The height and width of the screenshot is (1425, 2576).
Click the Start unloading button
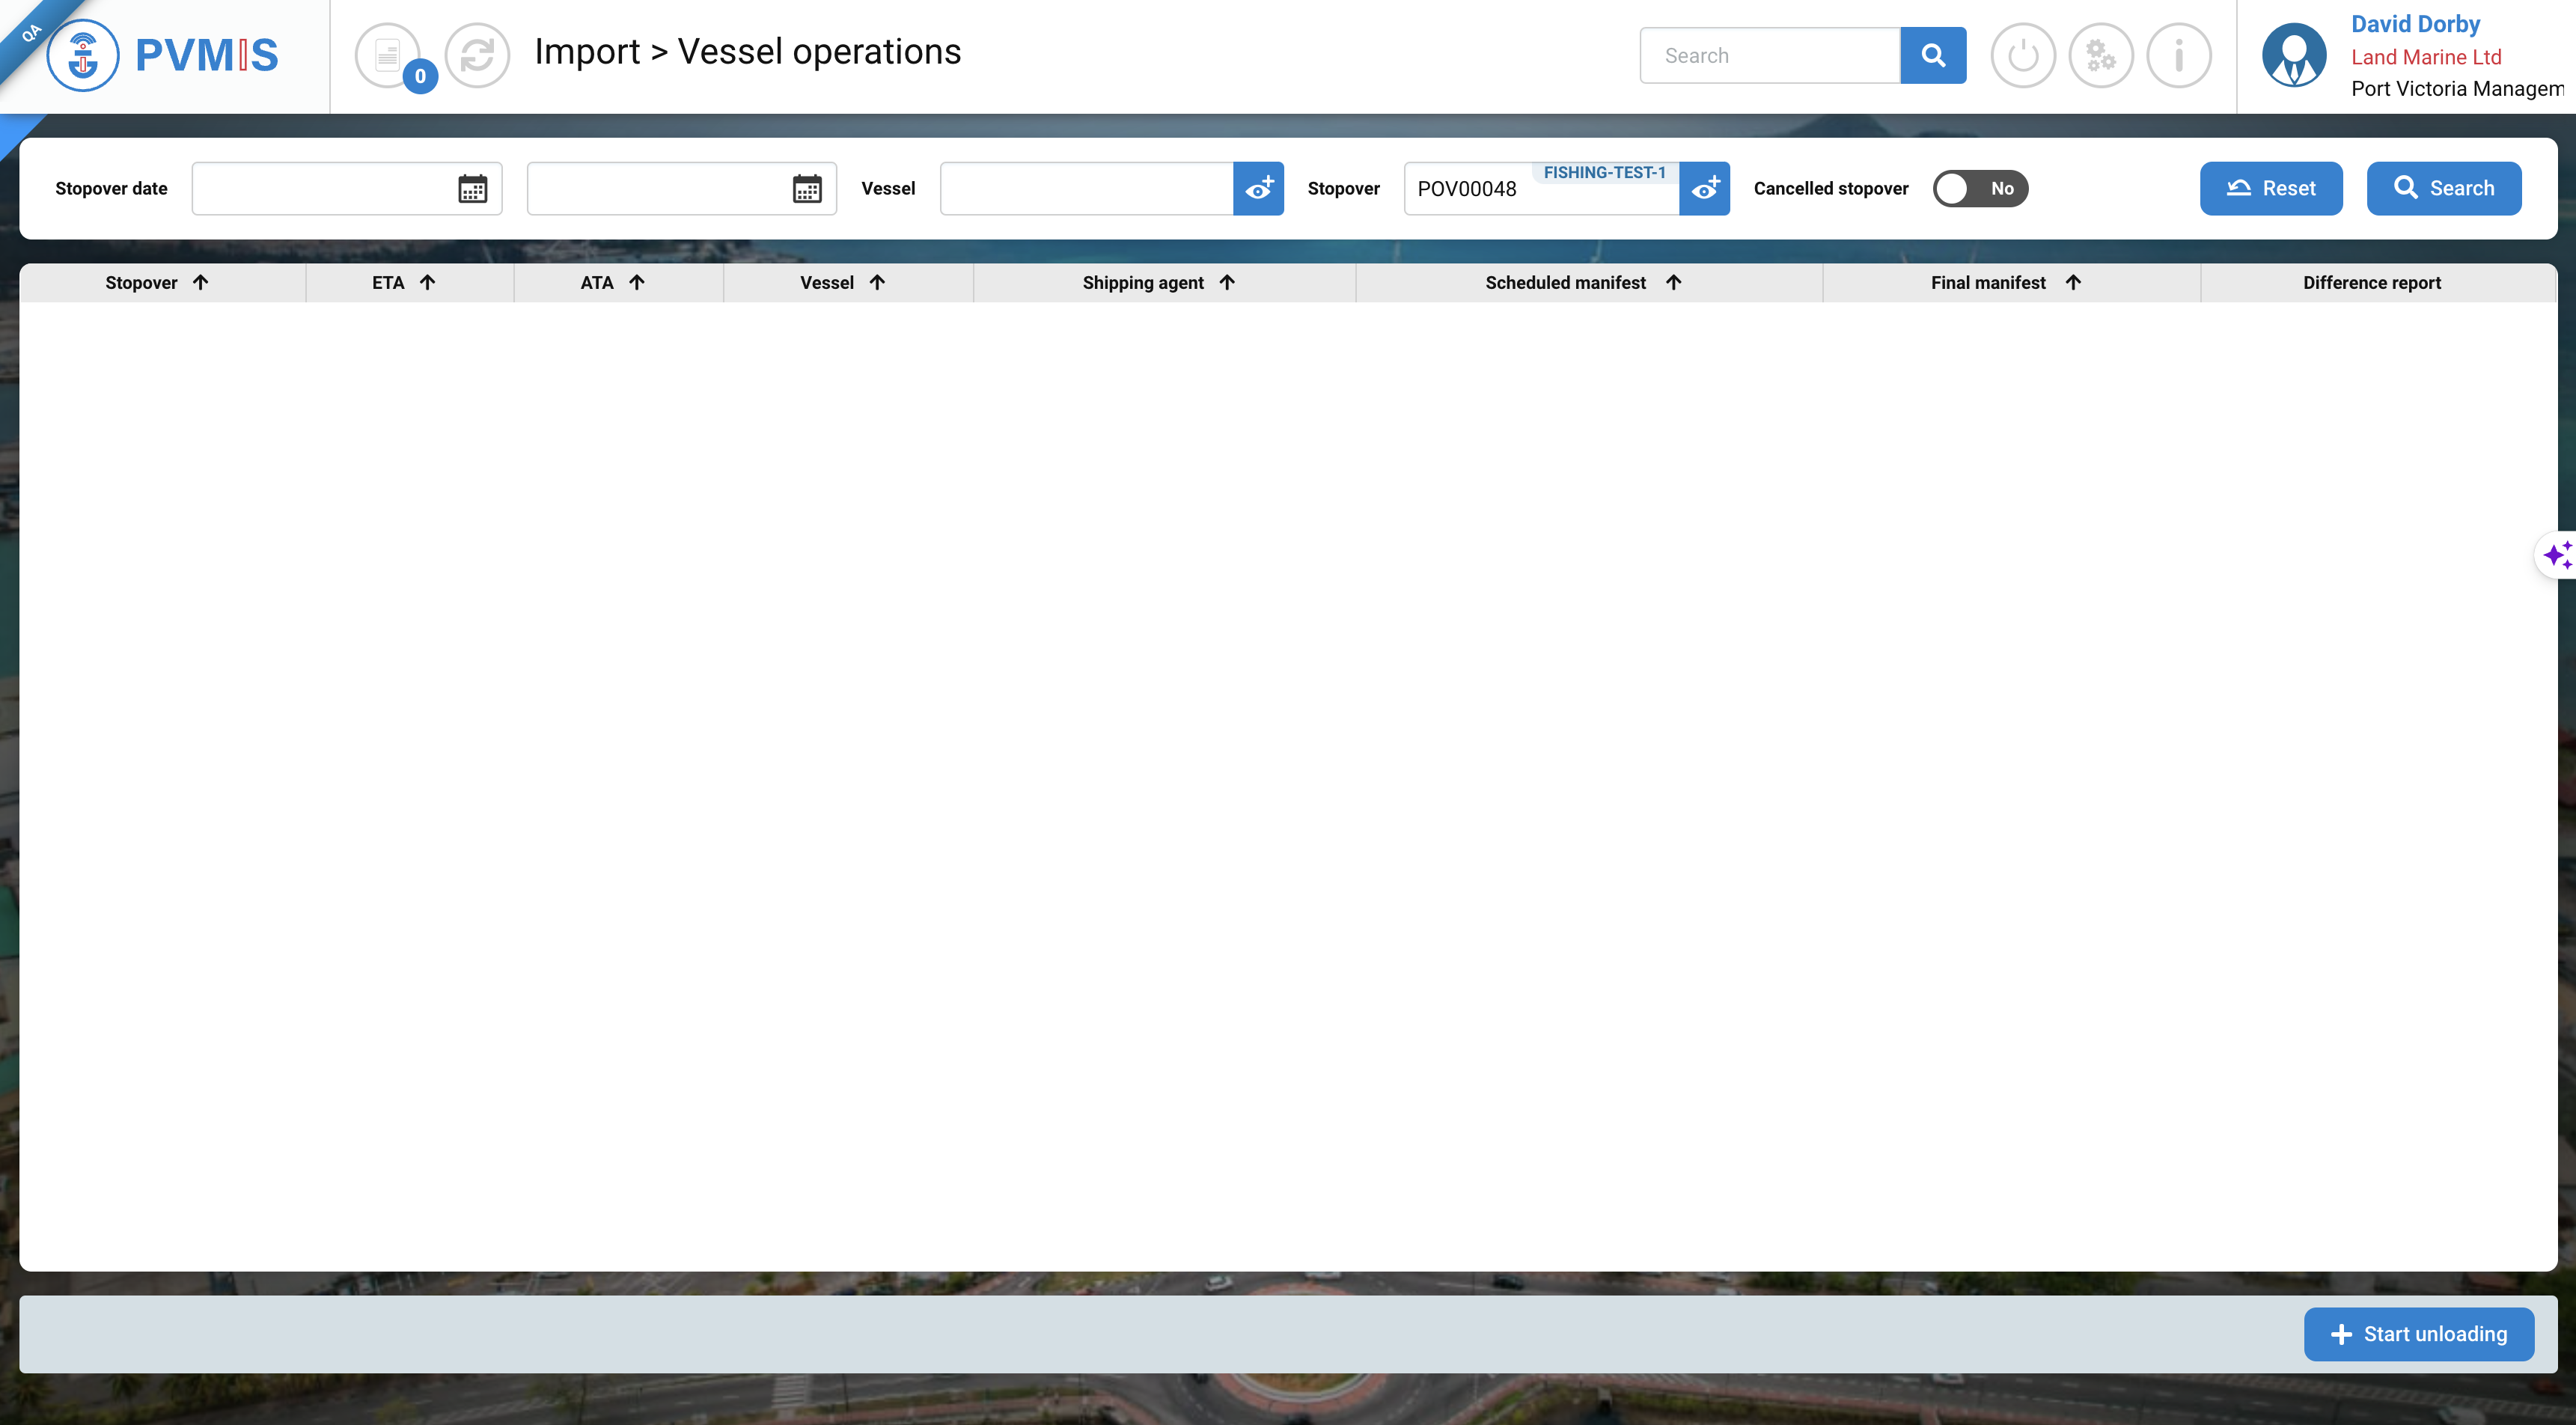coord(2418,1334)
